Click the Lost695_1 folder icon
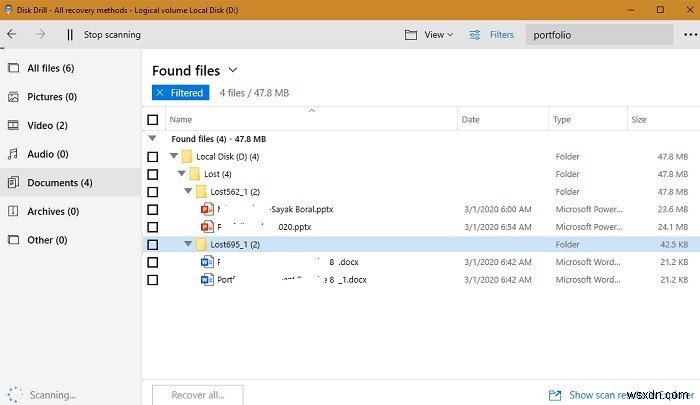The height and width of the screenshot is (405, 700). point(201,245)
